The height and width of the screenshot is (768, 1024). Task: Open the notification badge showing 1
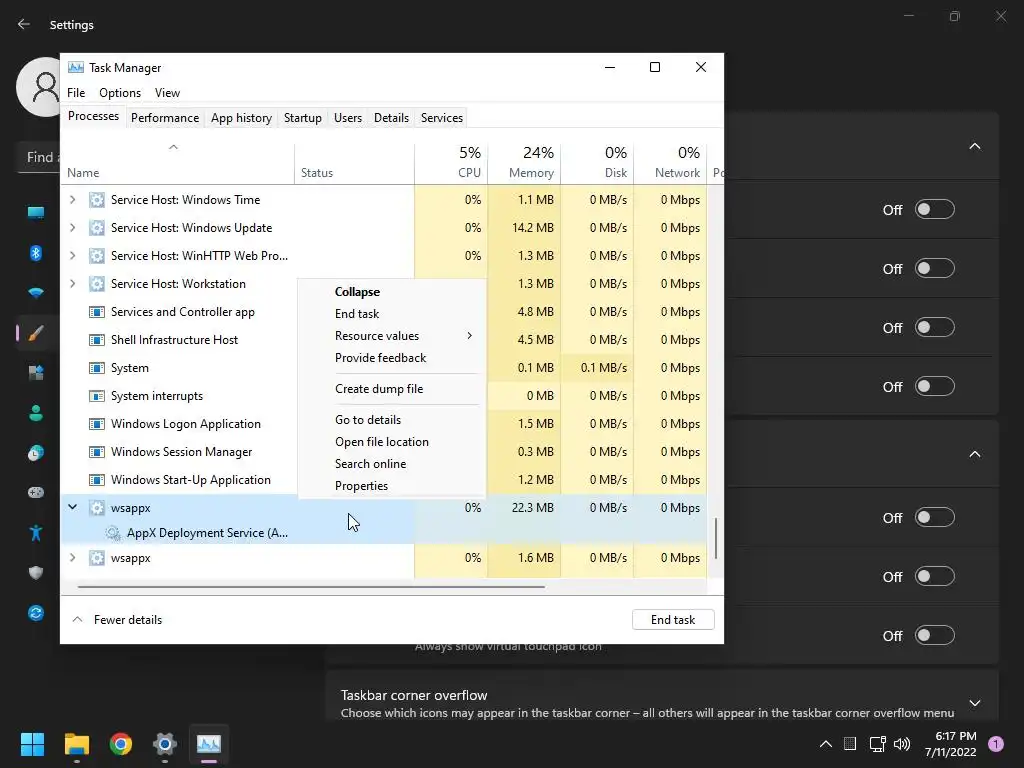click(x=996, y=744)
